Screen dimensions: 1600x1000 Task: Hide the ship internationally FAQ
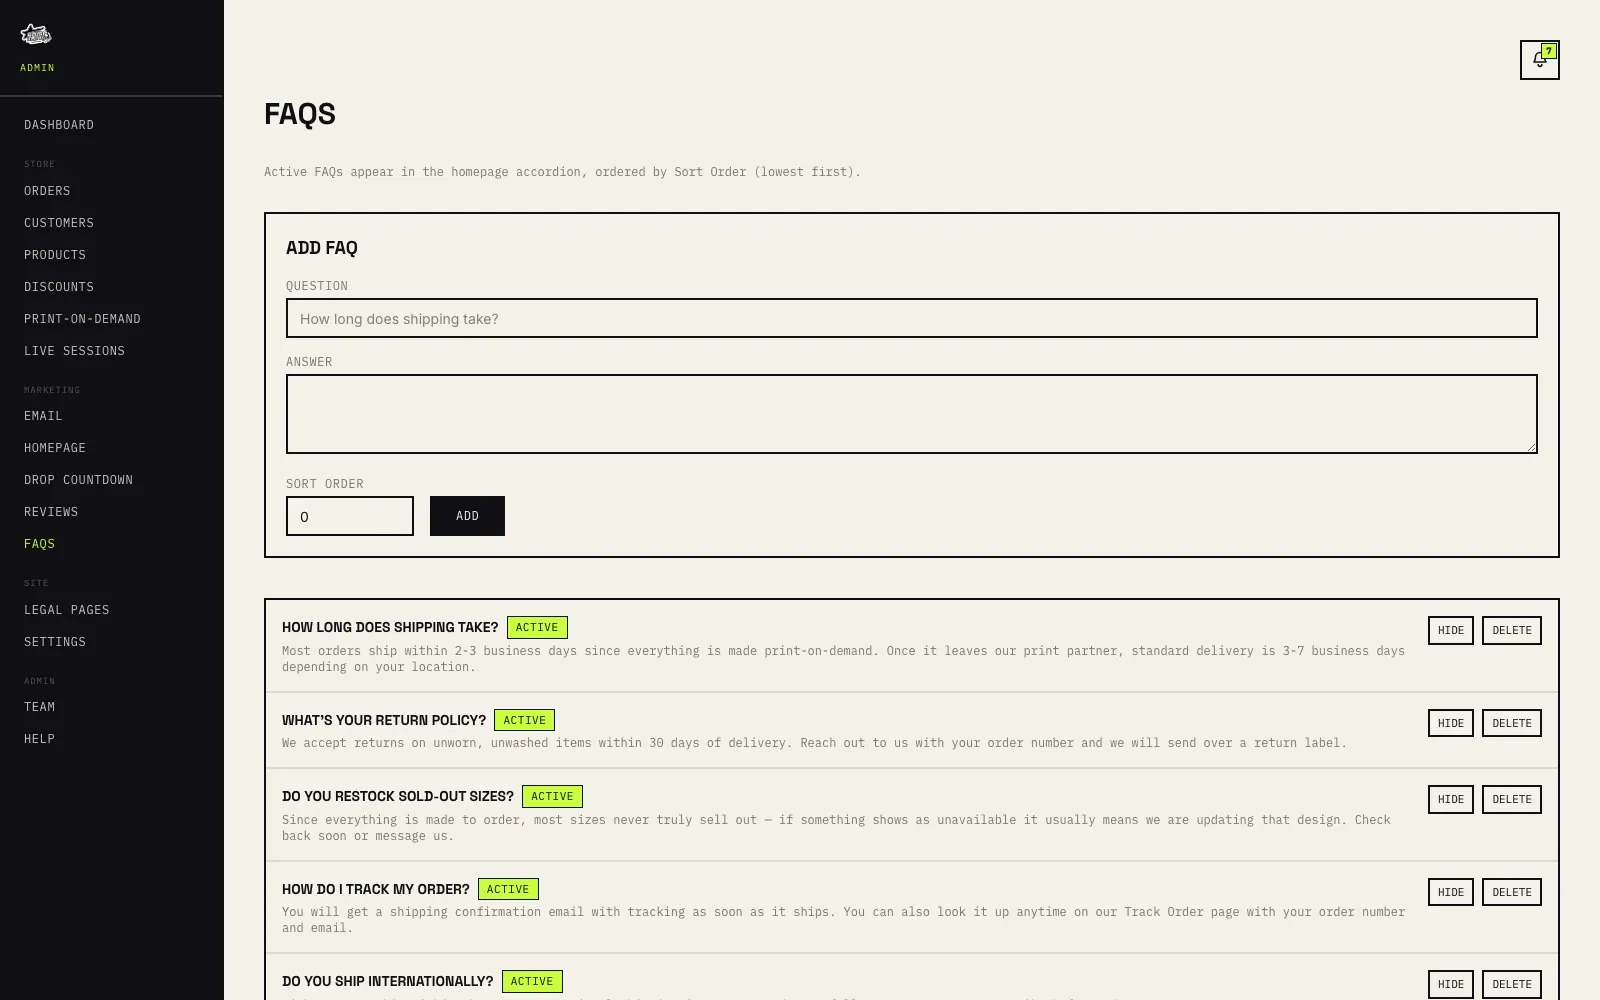(x=1450, y=984)
